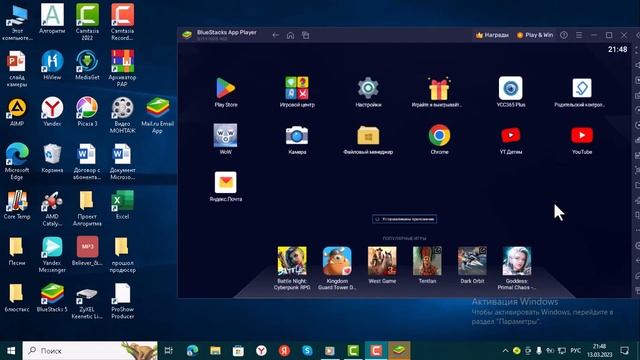Open Skype from the taskbar
Viewport: 640px width, 360px height.
(307, 351)
